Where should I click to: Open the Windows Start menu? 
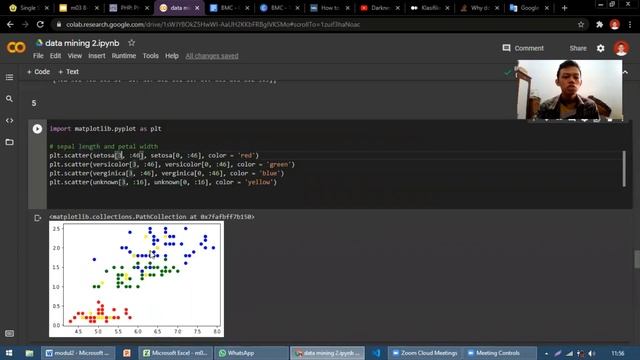point(9,353)
